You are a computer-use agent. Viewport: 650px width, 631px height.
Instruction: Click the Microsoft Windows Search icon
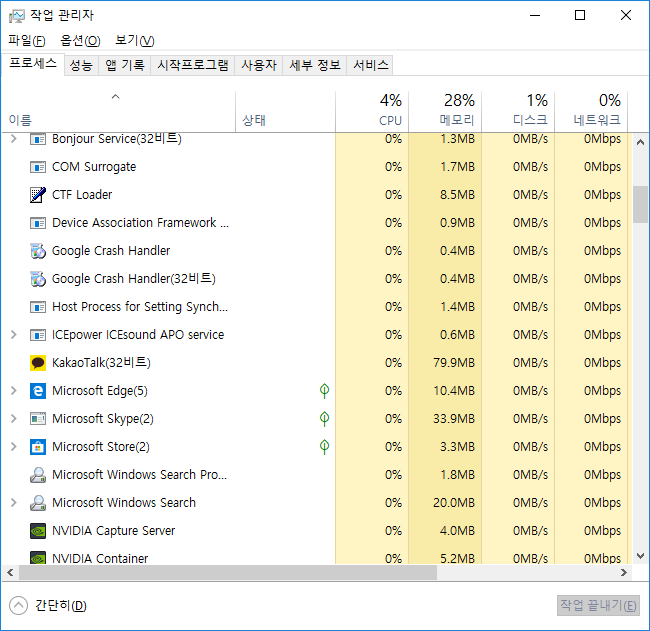click(38, 503)
